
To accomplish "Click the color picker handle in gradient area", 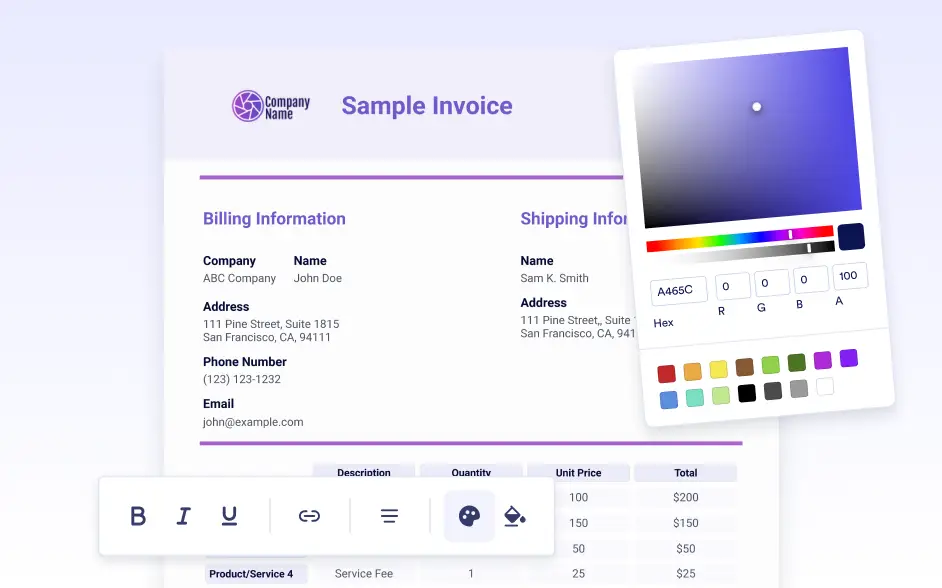I will point(757,107).
